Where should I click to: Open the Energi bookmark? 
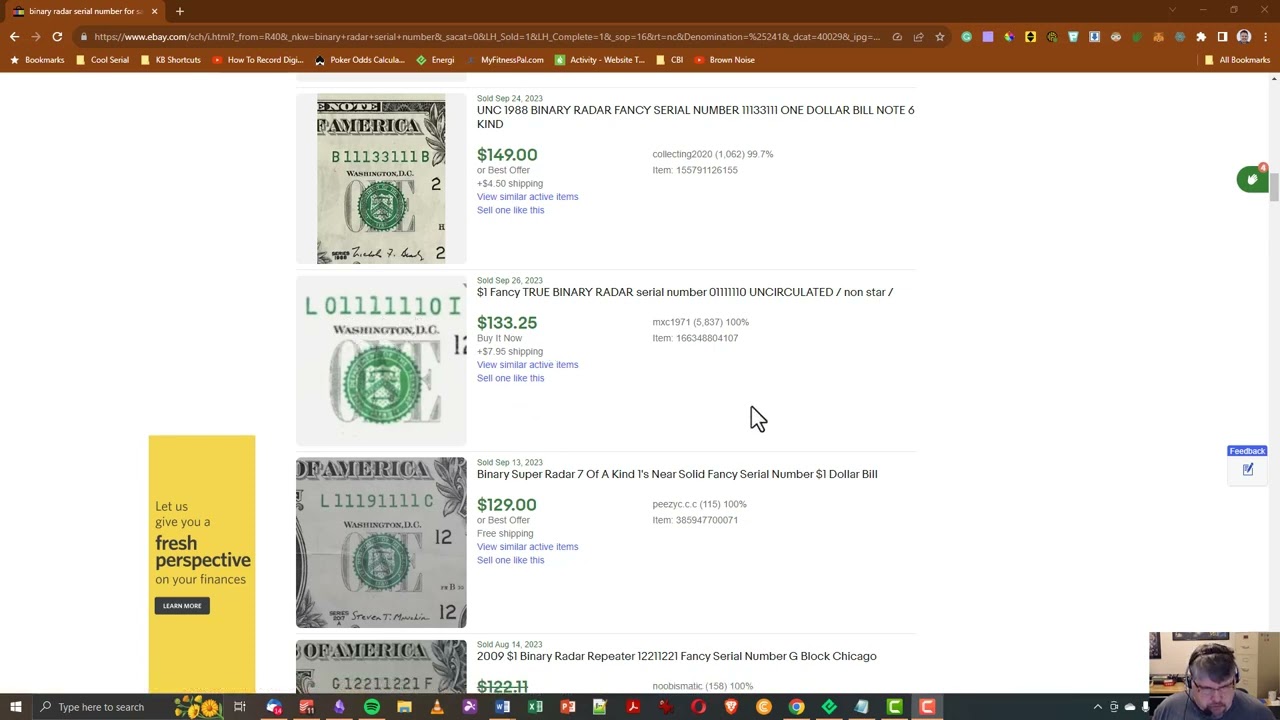point(436,60)
